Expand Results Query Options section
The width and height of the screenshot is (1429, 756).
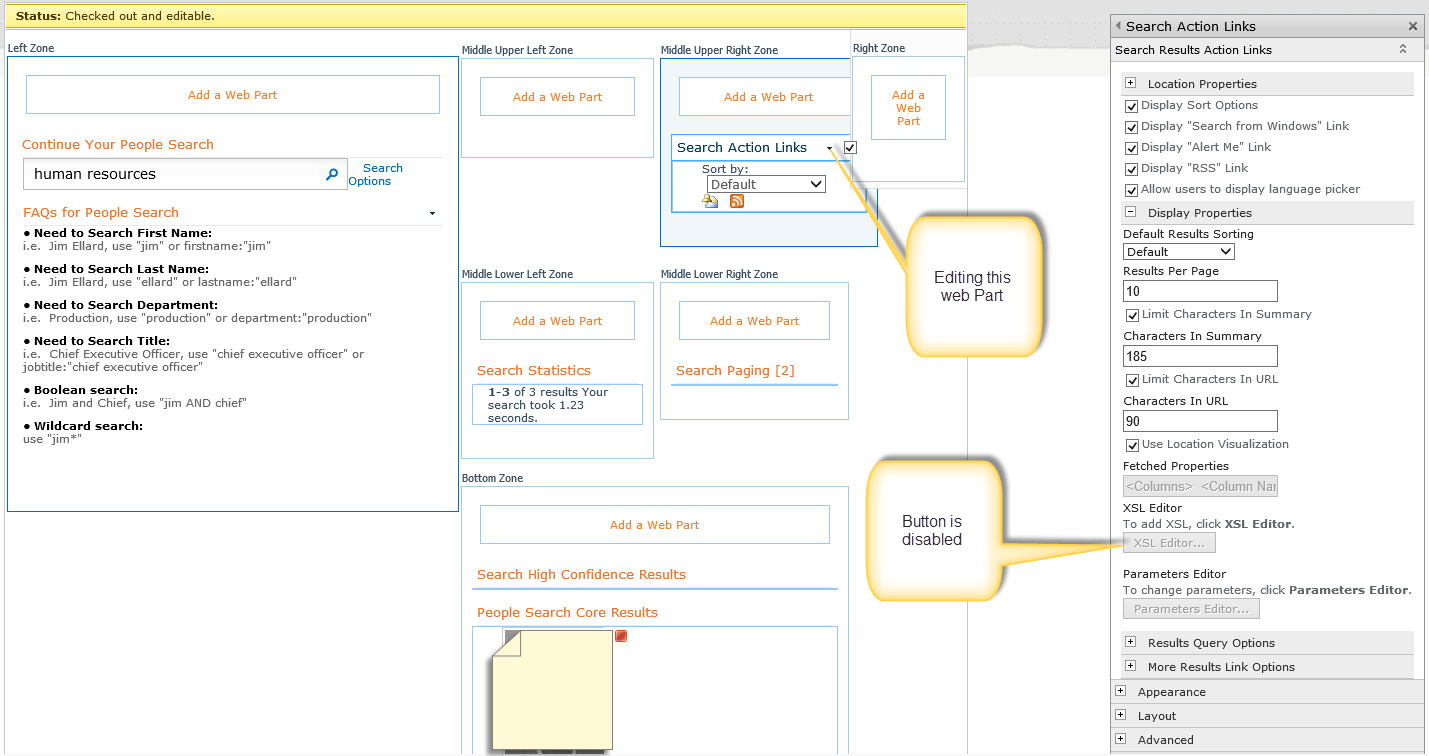[x=1131, y=642]
